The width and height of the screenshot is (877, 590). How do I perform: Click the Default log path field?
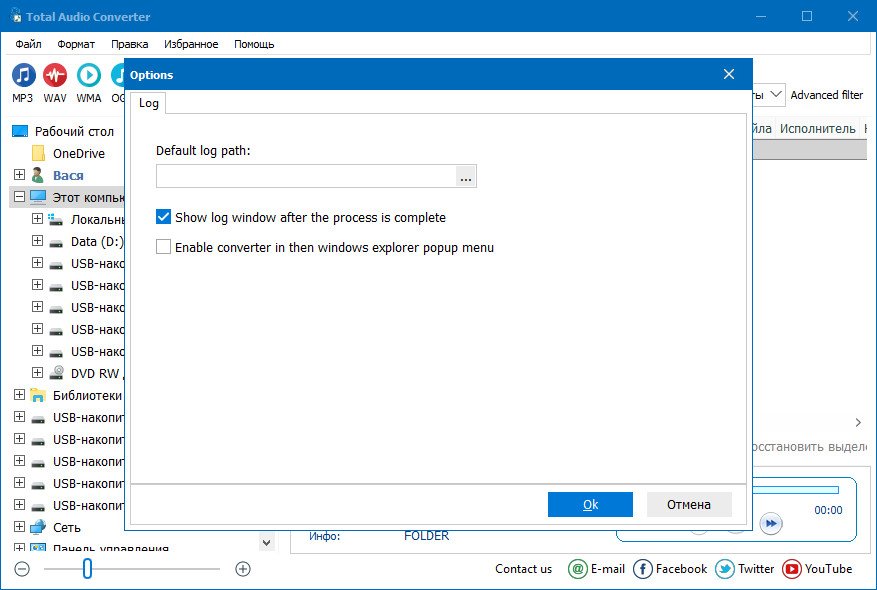tap(305, 176)
